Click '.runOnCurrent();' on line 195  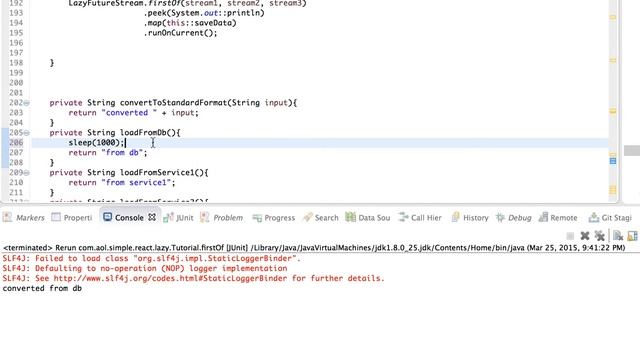[x=180, y=33]
